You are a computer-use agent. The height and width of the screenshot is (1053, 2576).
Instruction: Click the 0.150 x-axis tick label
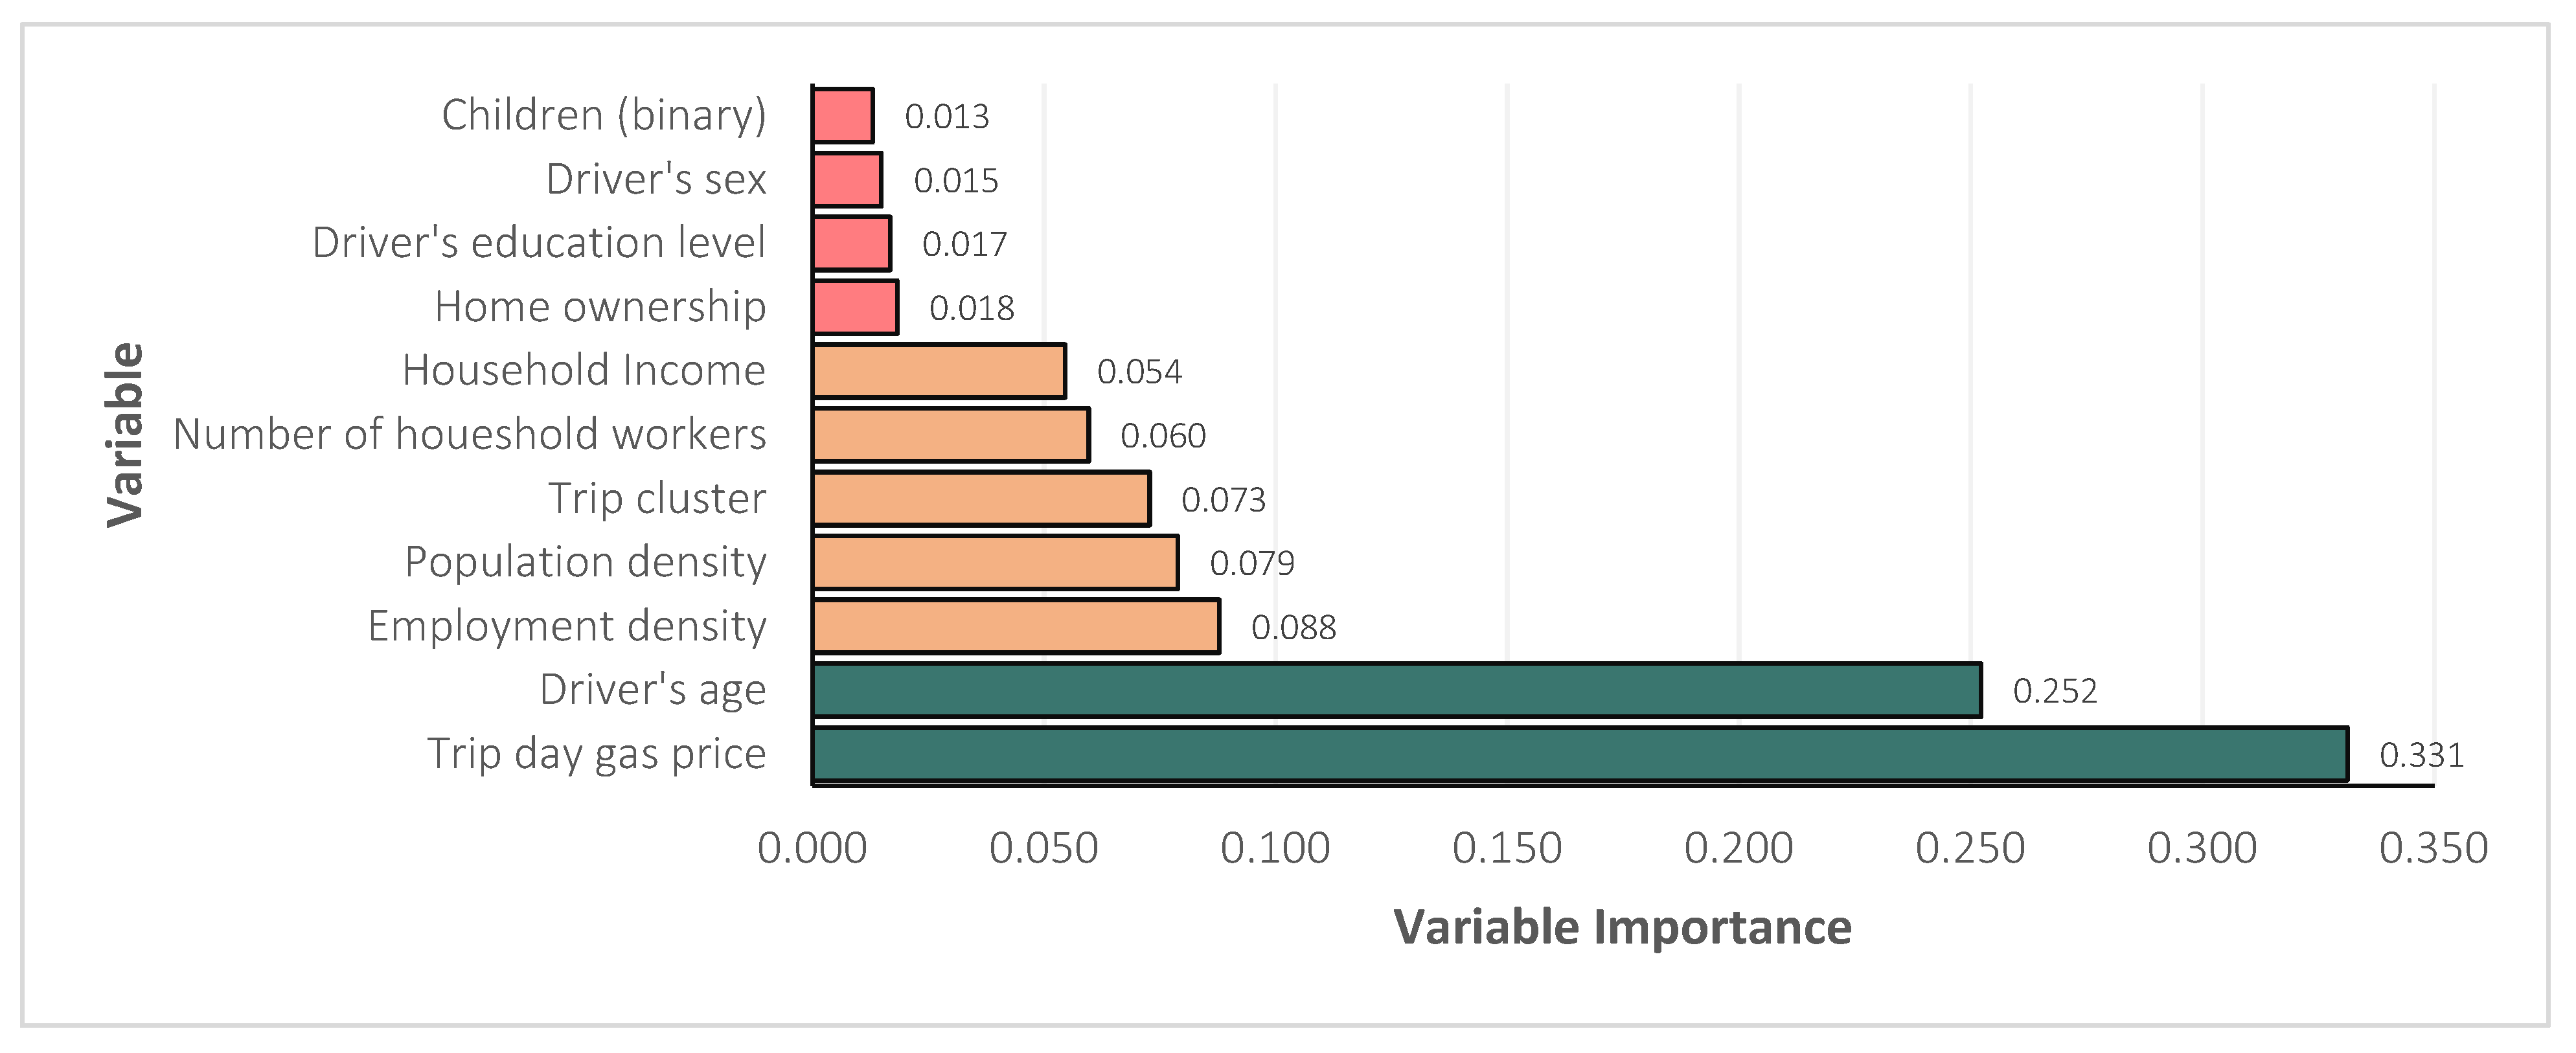click(x=1506, y=849)
